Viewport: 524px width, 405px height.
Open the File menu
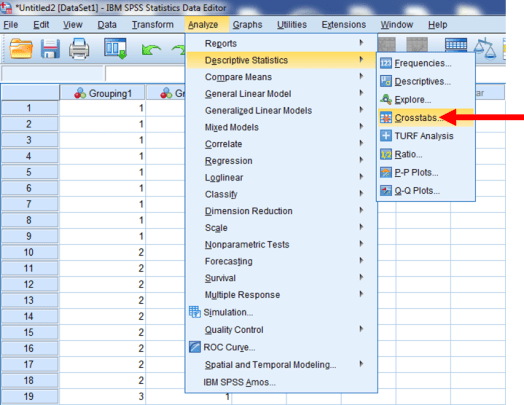[10, 25]
